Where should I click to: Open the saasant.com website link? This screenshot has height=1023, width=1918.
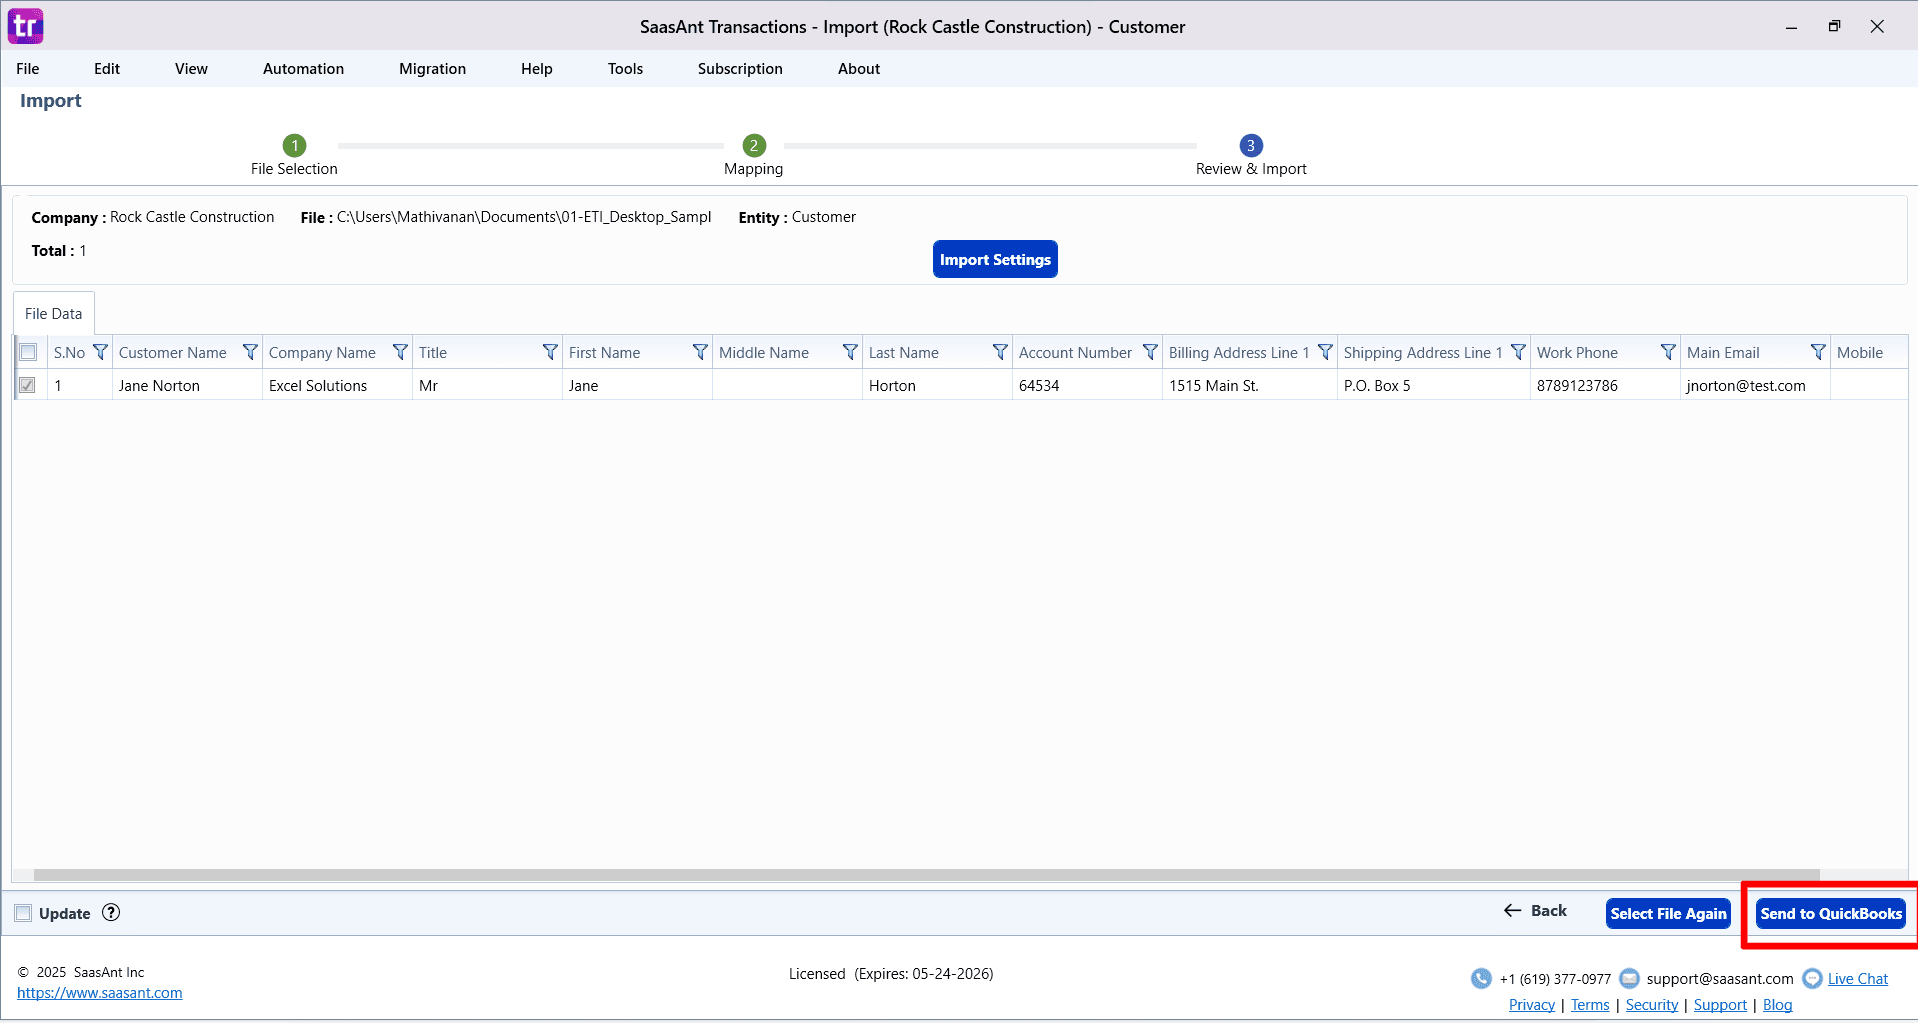tap(100, 993)
